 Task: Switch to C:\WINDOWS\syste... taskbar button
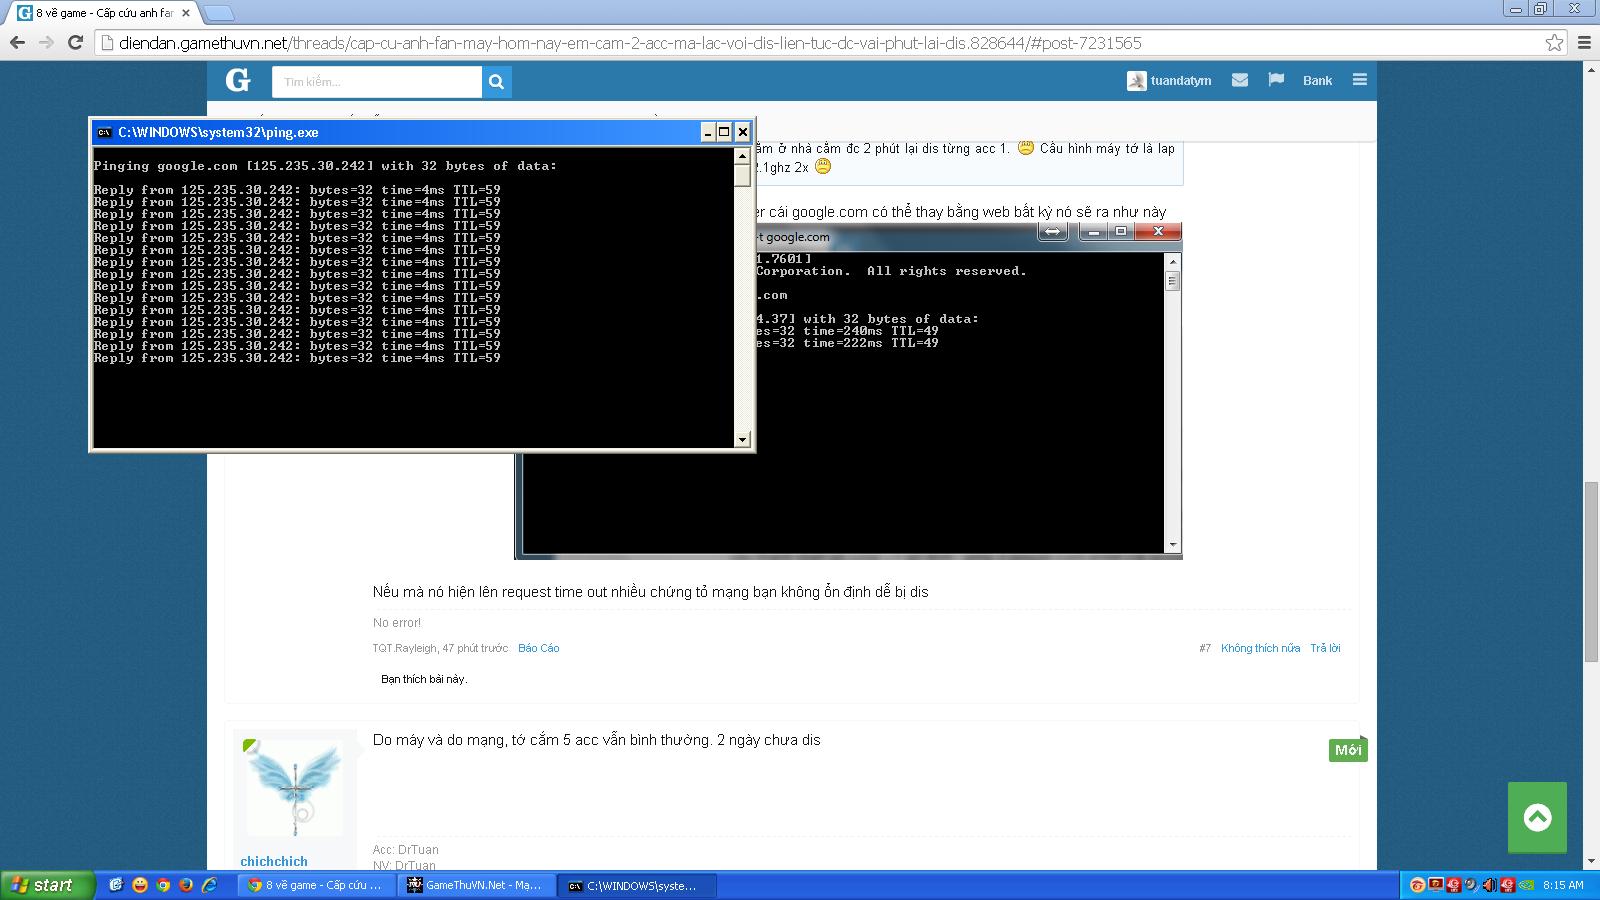click(x=636, y=885)
